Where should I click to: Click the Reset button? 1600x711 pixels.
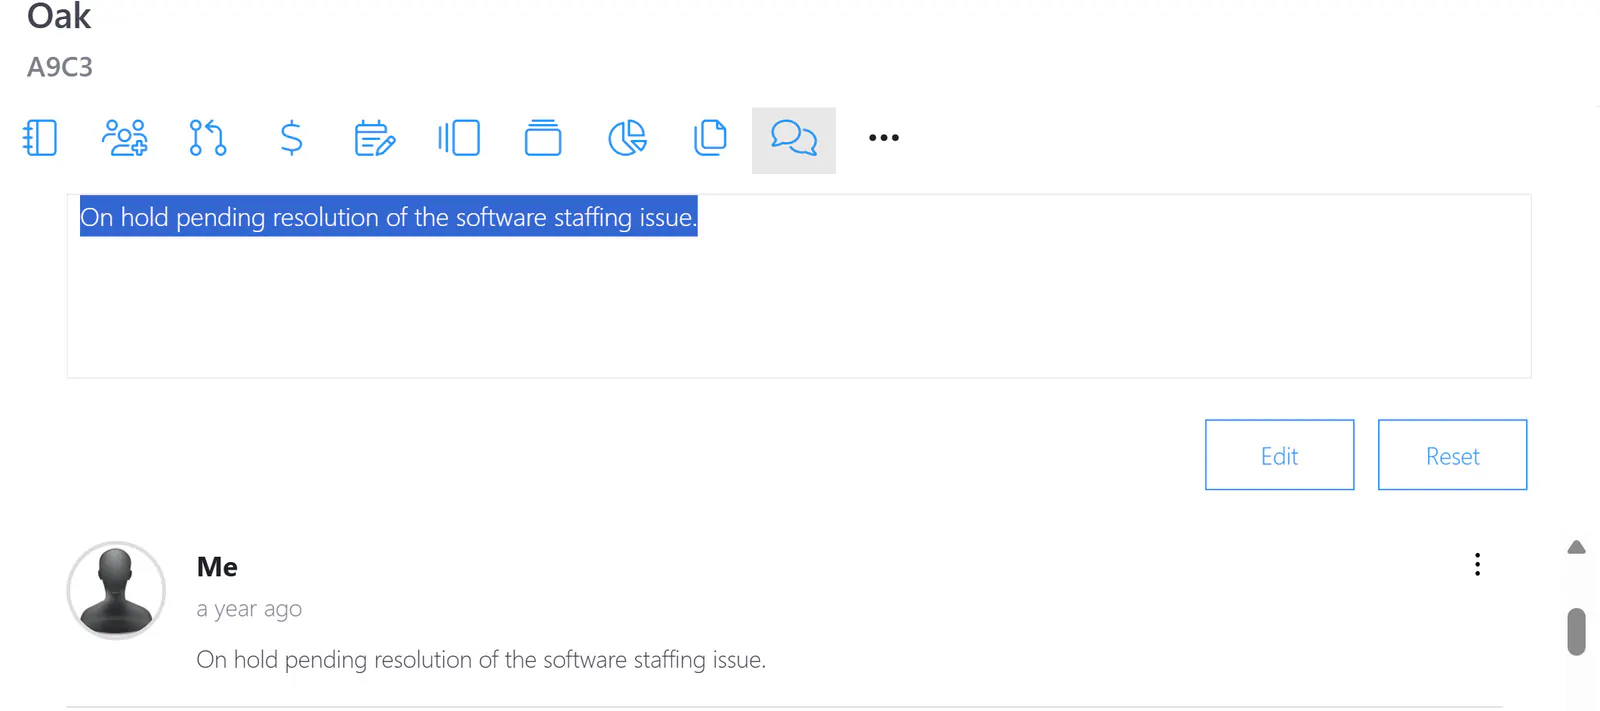pyautogui.click(x=1453, y=455)
